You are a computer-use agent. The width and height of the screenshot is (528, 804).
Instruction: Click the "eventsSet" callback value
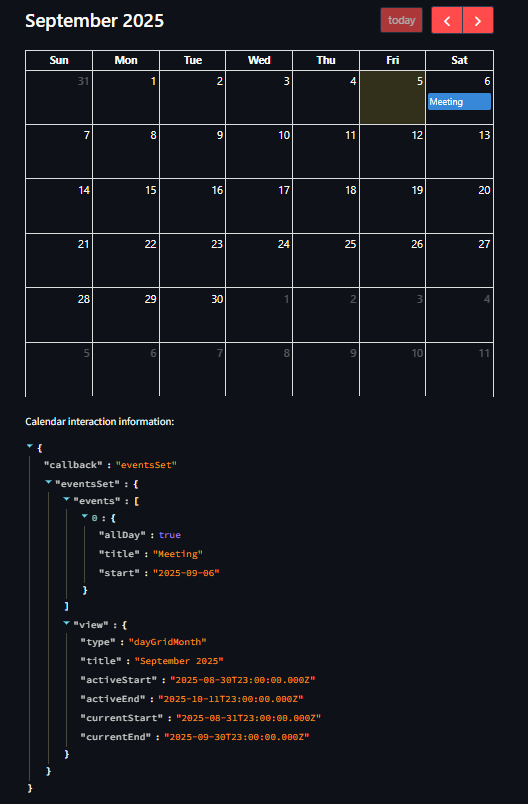point(146,465)
